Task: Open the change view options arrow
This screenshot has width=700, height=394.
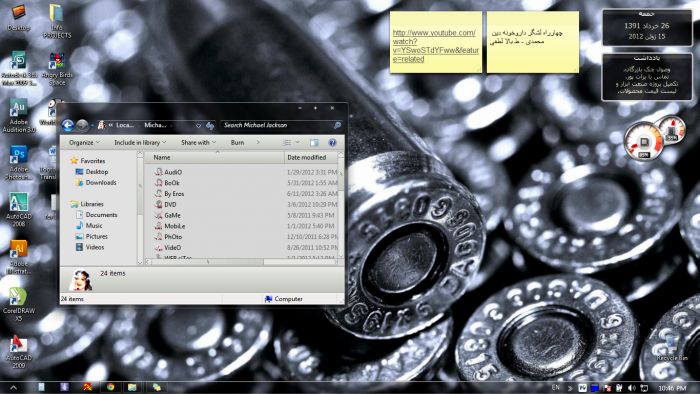Action: click(297, 142)
